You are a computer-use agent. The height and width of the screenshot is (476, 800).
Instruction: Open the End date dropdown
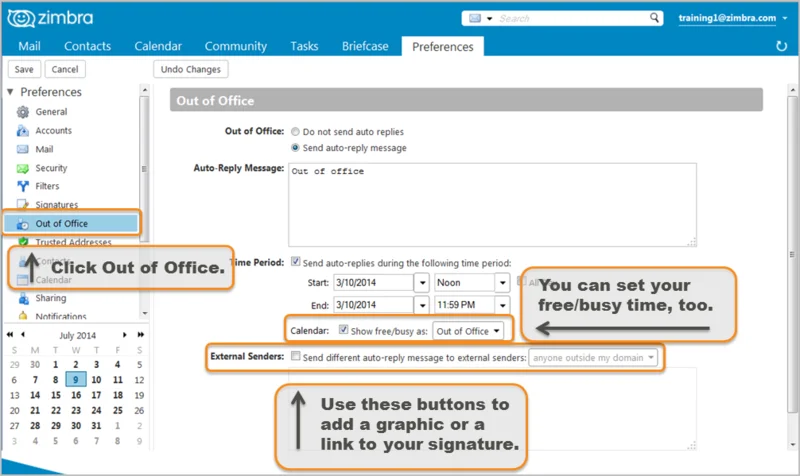pyautogui.click(x=422, y=305)
